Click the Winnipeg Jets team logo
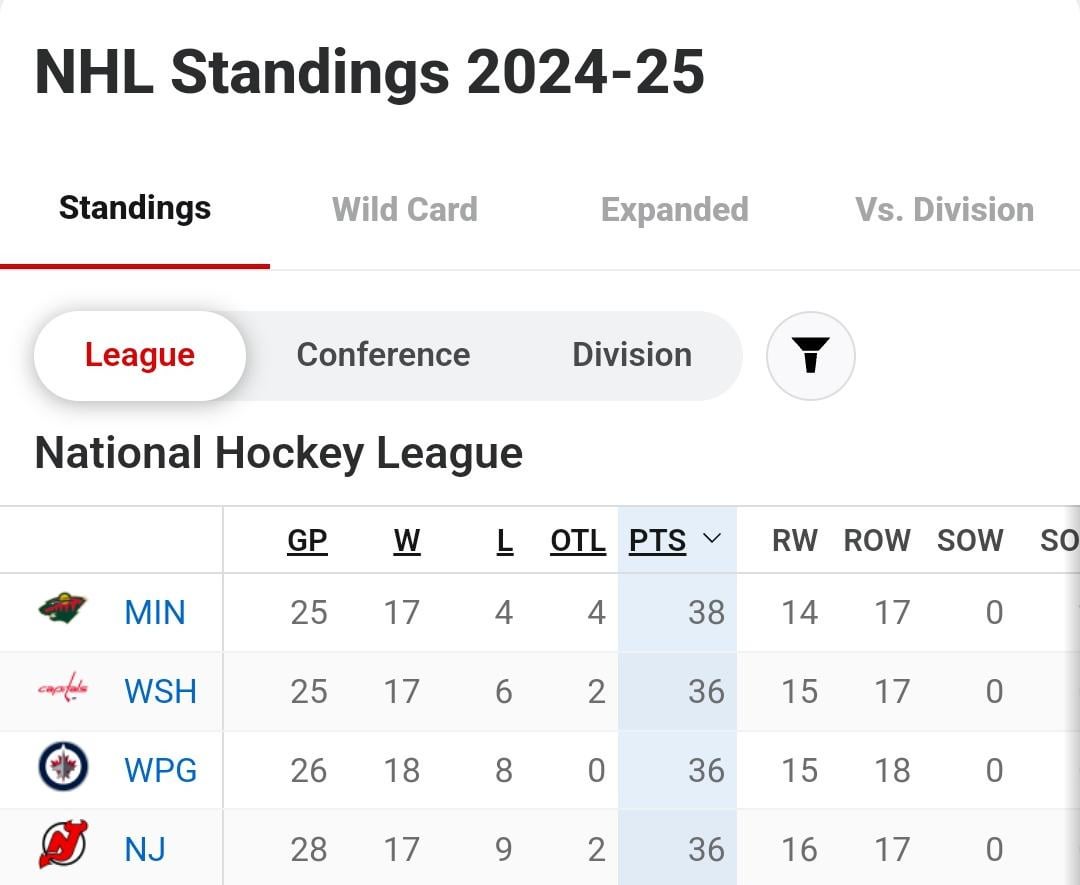Screen dimensions: 1080x885 pos(63,769)
